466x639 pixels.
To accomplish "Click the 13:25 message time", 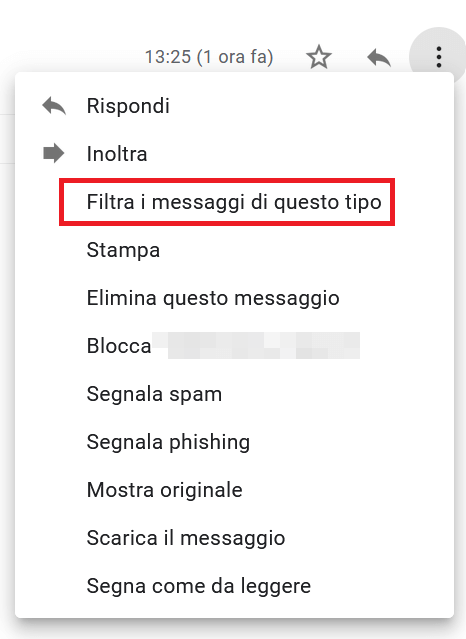I will tap(168, 57).
